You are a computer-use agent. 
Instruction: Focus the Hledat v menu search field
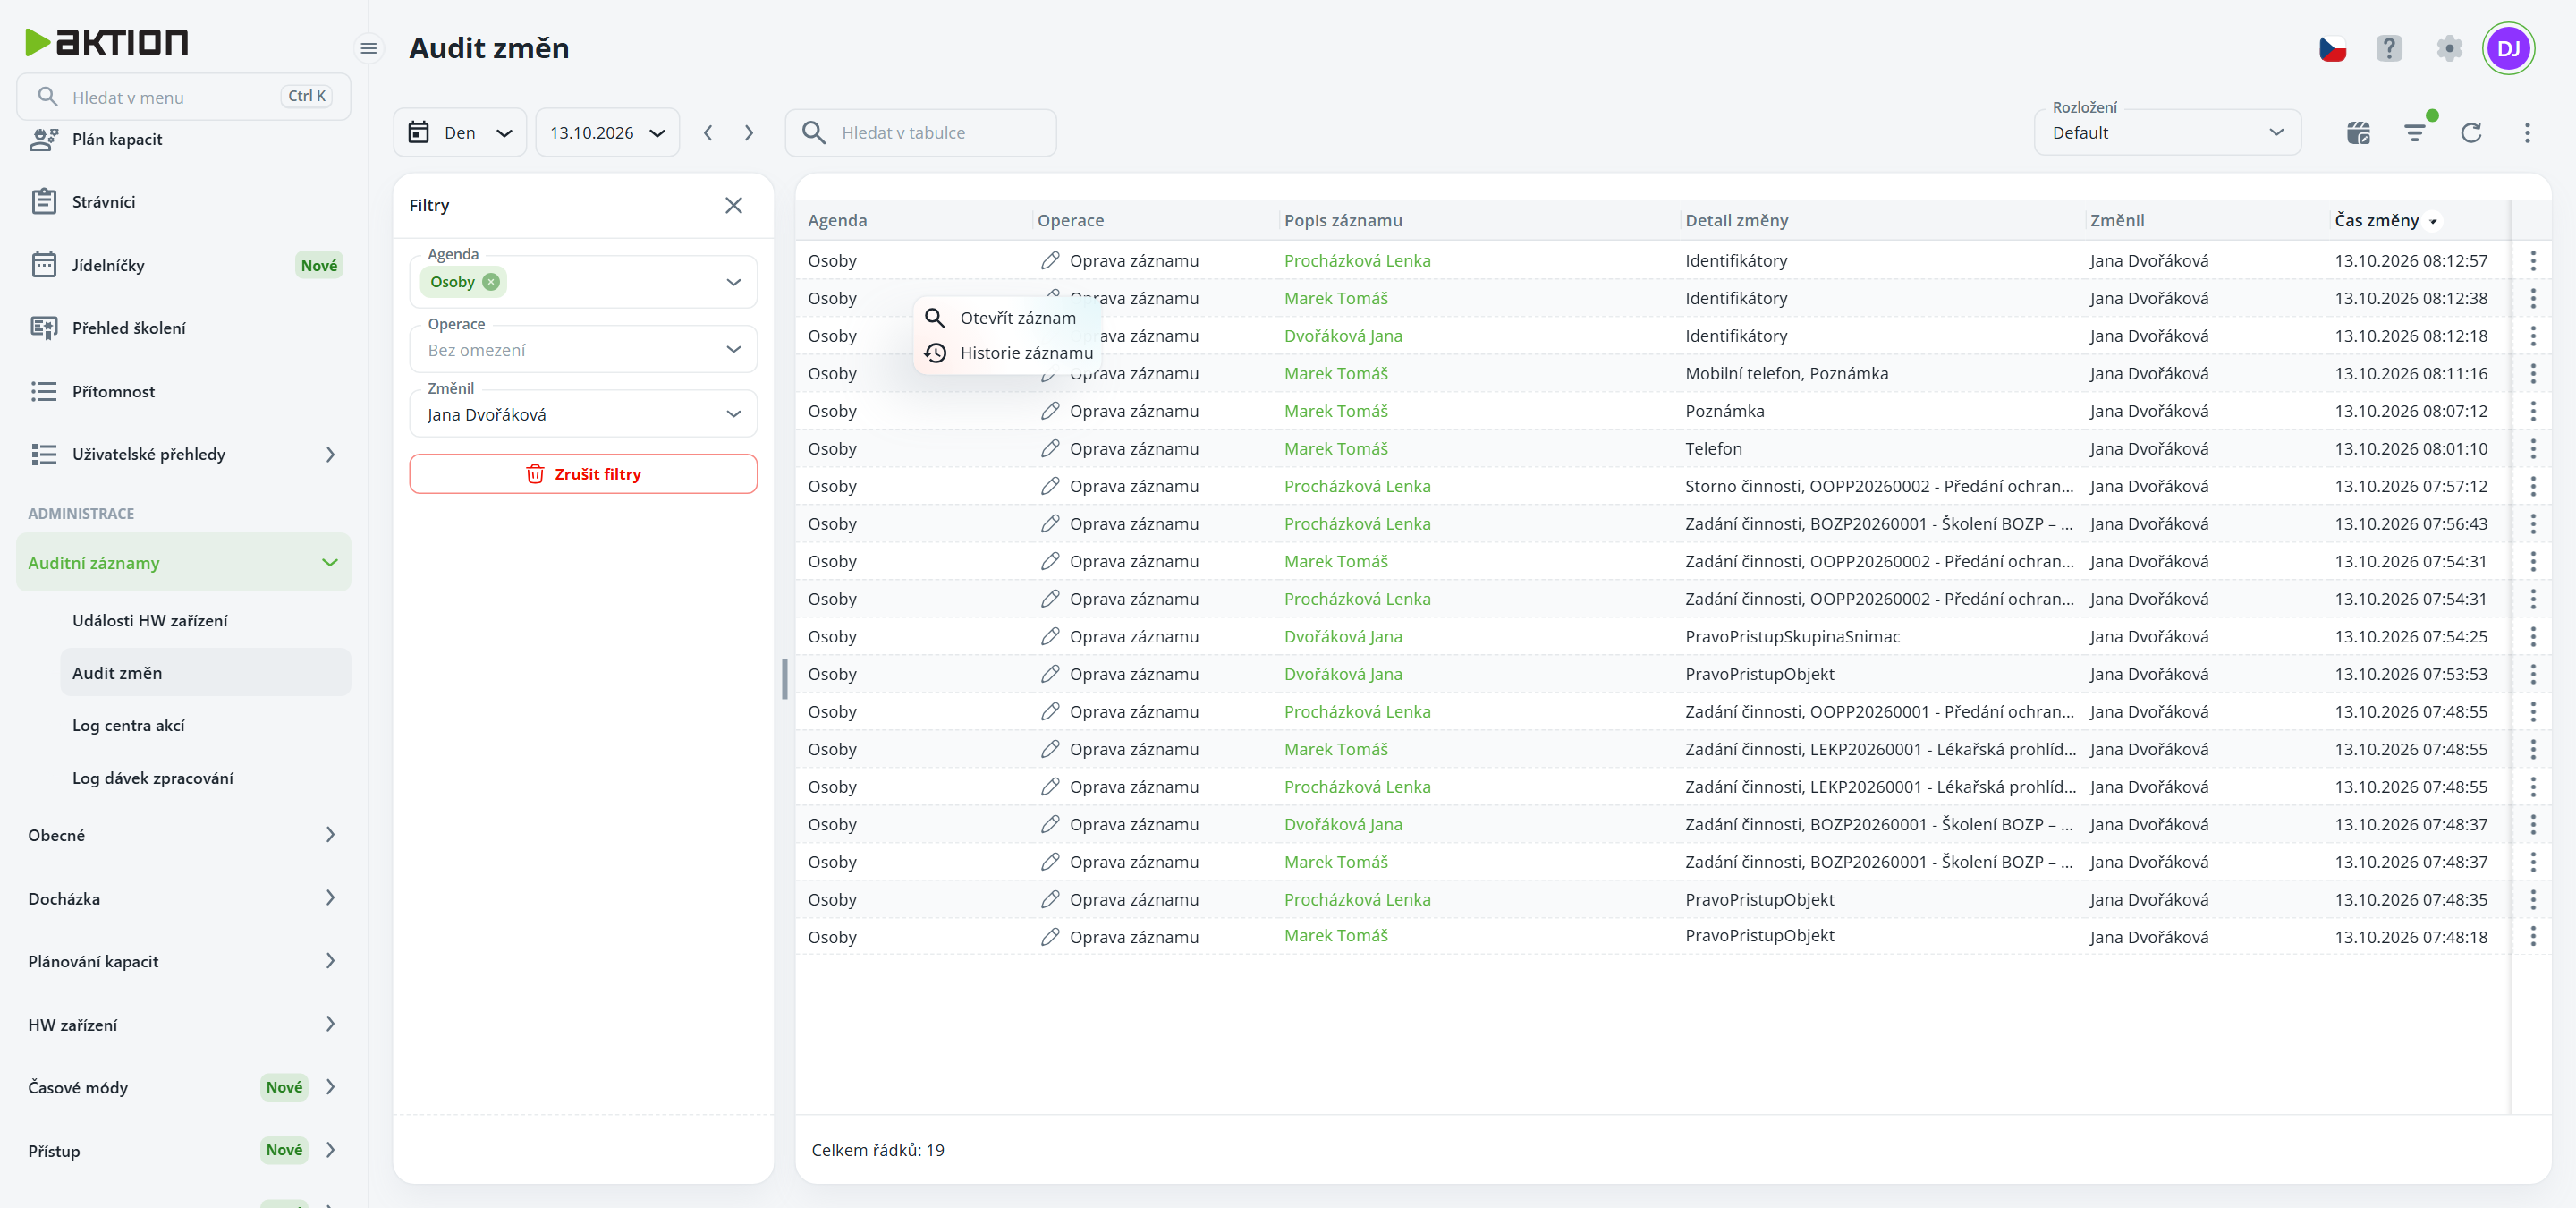(x=184, y=97)
